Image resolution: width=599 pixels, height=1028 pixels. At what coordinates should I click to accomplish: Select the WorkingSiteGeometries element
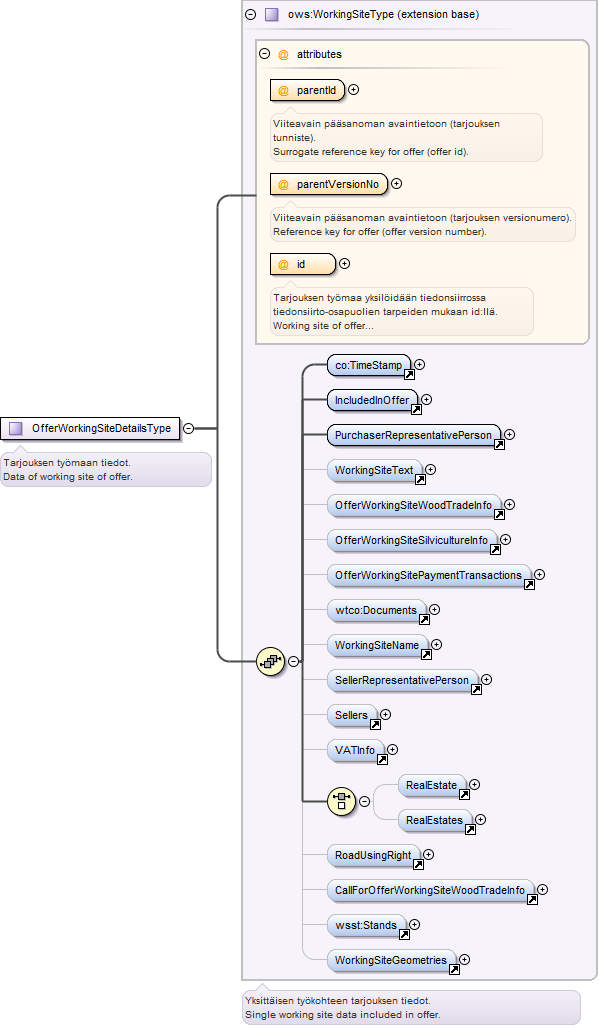click(x=391, y=960)
